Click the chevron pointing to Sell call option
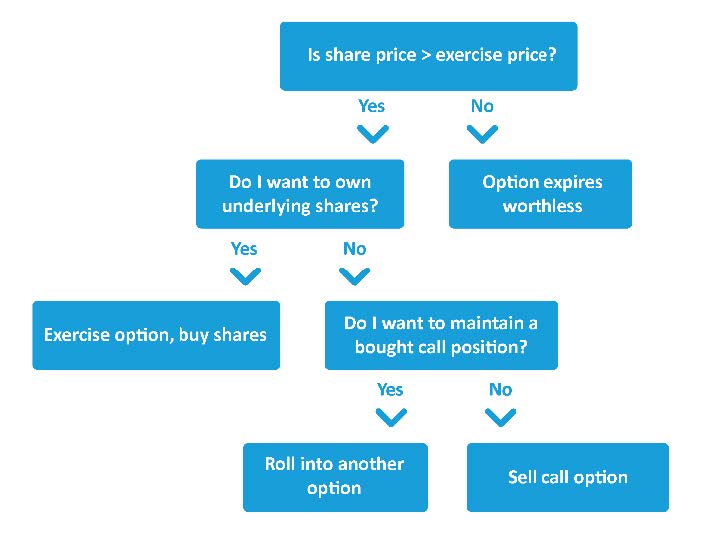Screen dimensions: 721x540 (500, 418)
